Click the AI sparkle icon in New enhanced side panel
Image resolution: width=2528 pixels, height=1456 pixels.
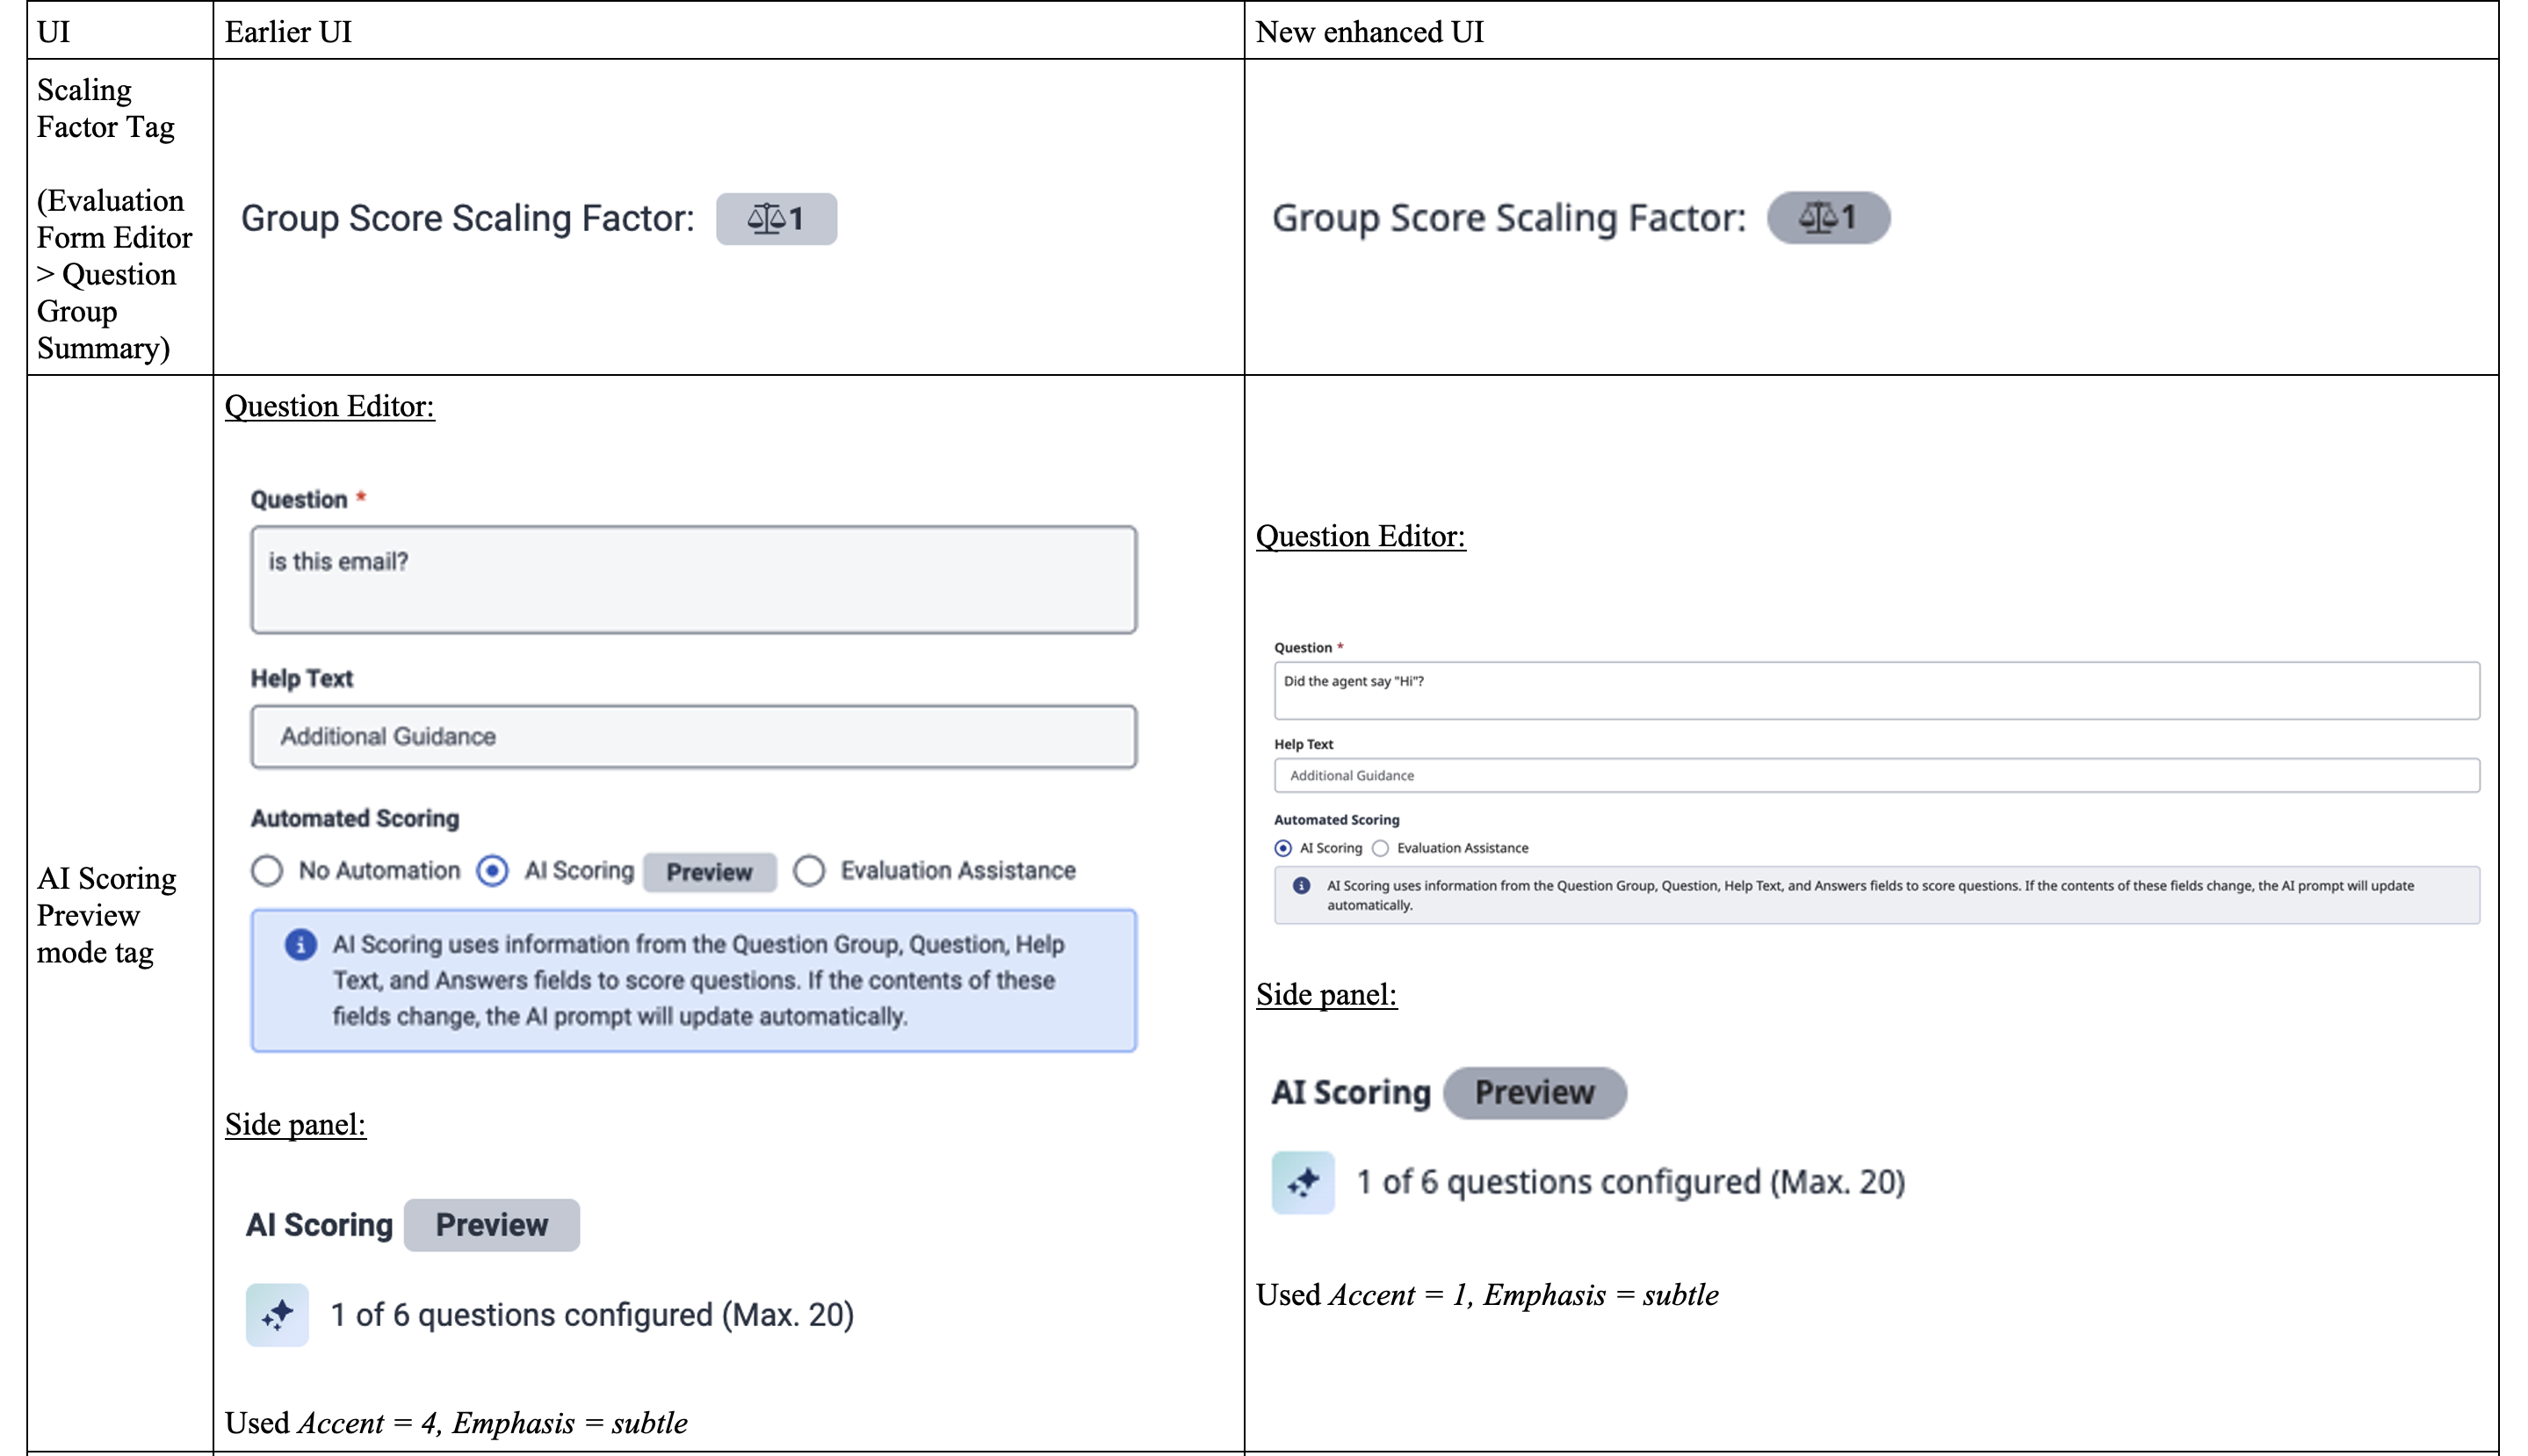coord(1302,1182)
